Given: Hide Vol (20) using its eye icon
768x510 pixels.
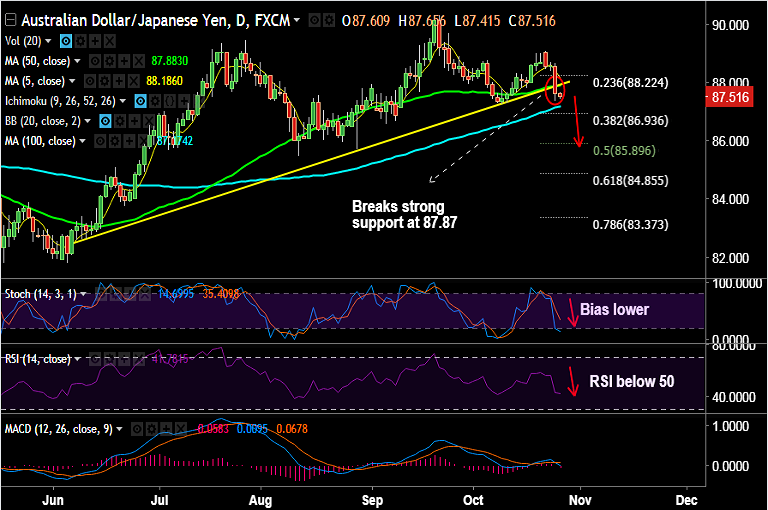Looking at the screenshot, I should tap(66, 41).
